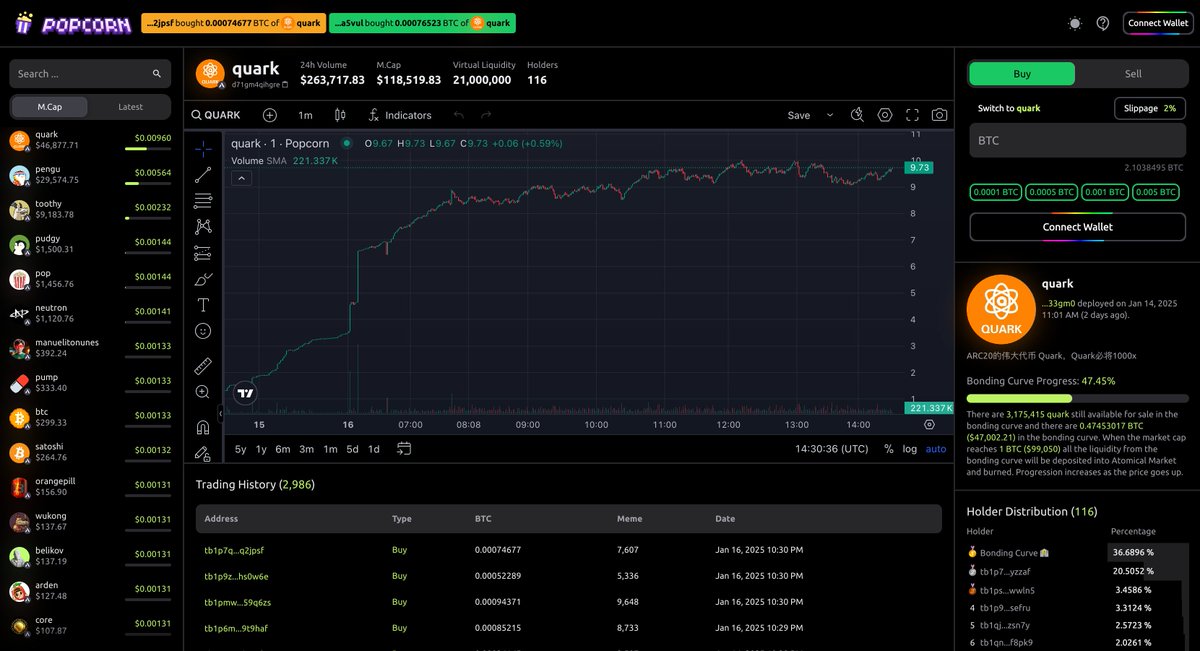Switch to quark input currency
This screenshot has height=651, width=1200.
(1009, 108)
